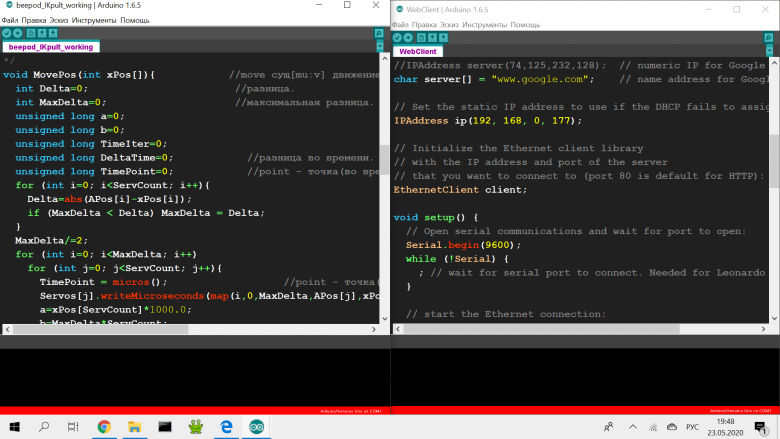Click New sketch icon in WebClient window
The image size is (780, 439).
click(421, 38)
